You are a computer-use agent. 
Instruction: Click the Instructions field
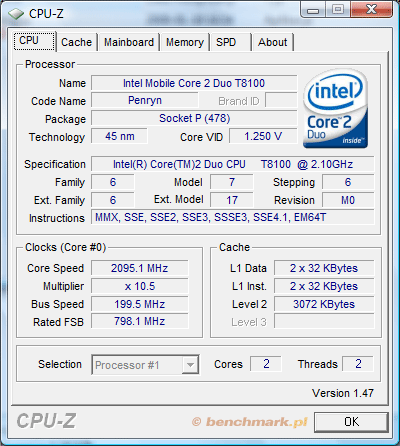point(233,217)
